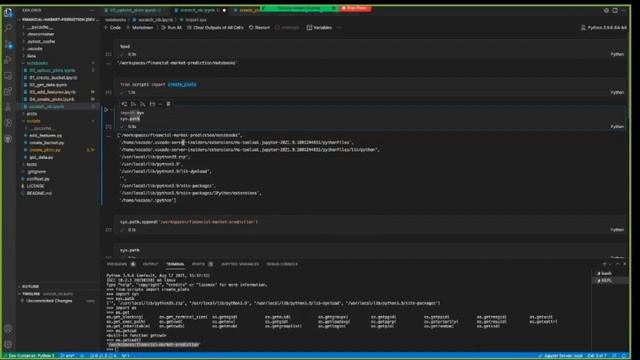The height and width of the screenshot is (360, 640).
Task: Add a new Markdown cell
Action: pyautogui.click(x=140, y=28)
